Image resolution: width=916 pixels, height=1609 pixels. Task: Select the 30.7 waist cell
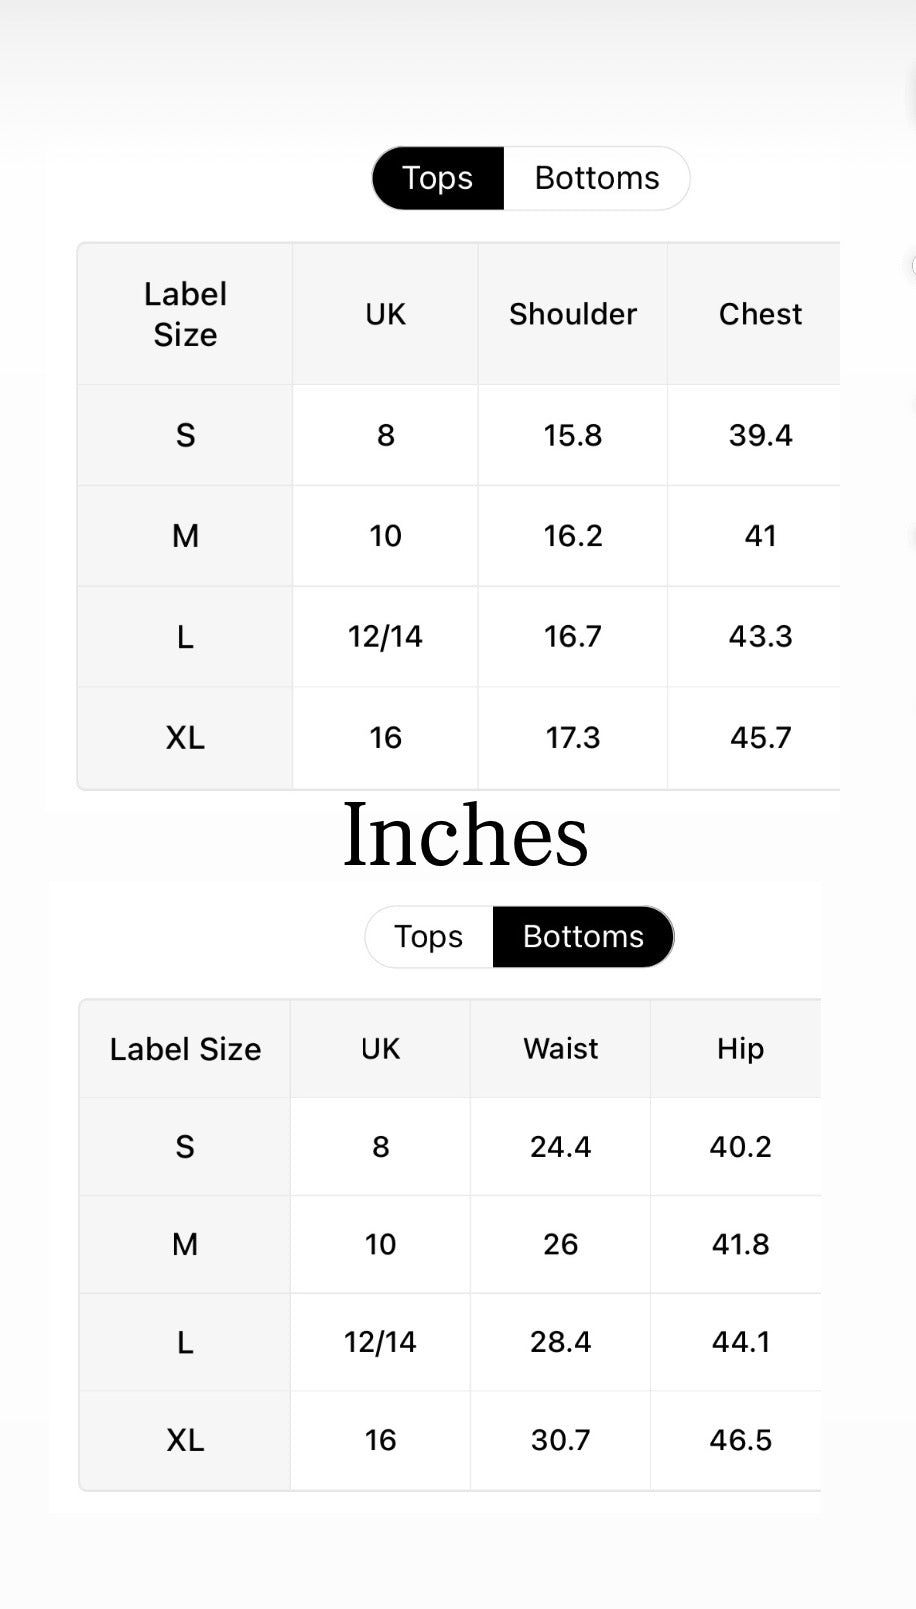[x=560, y=1440]
